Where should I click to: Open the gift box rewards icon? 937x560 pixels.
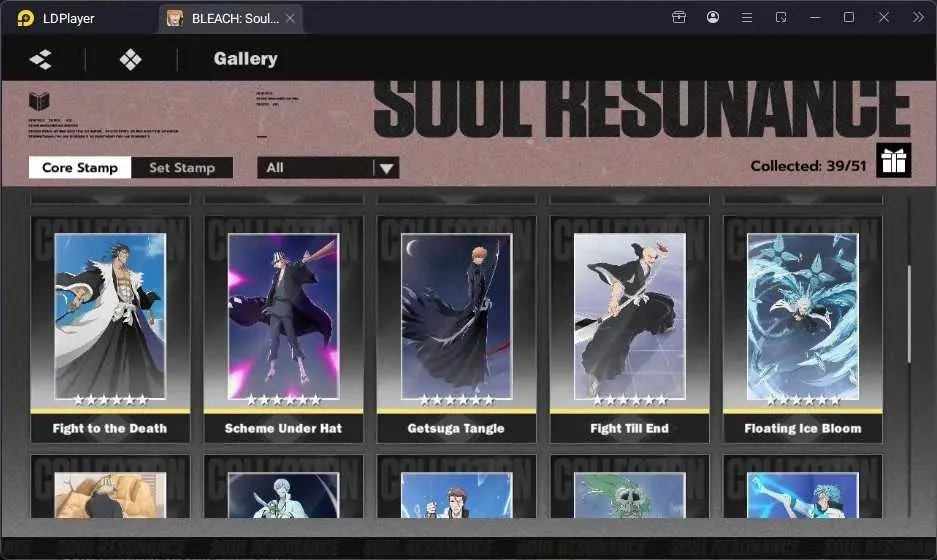point(893,160)
